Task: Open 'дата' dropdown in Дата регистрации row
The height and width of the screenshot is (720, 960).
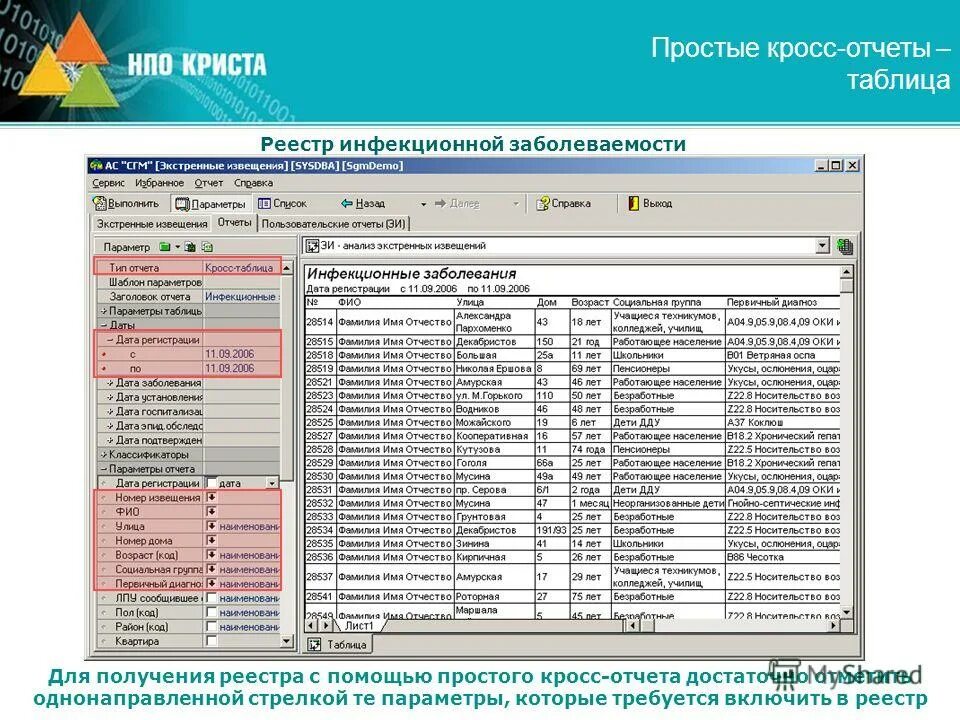Action: pos(272,484)
